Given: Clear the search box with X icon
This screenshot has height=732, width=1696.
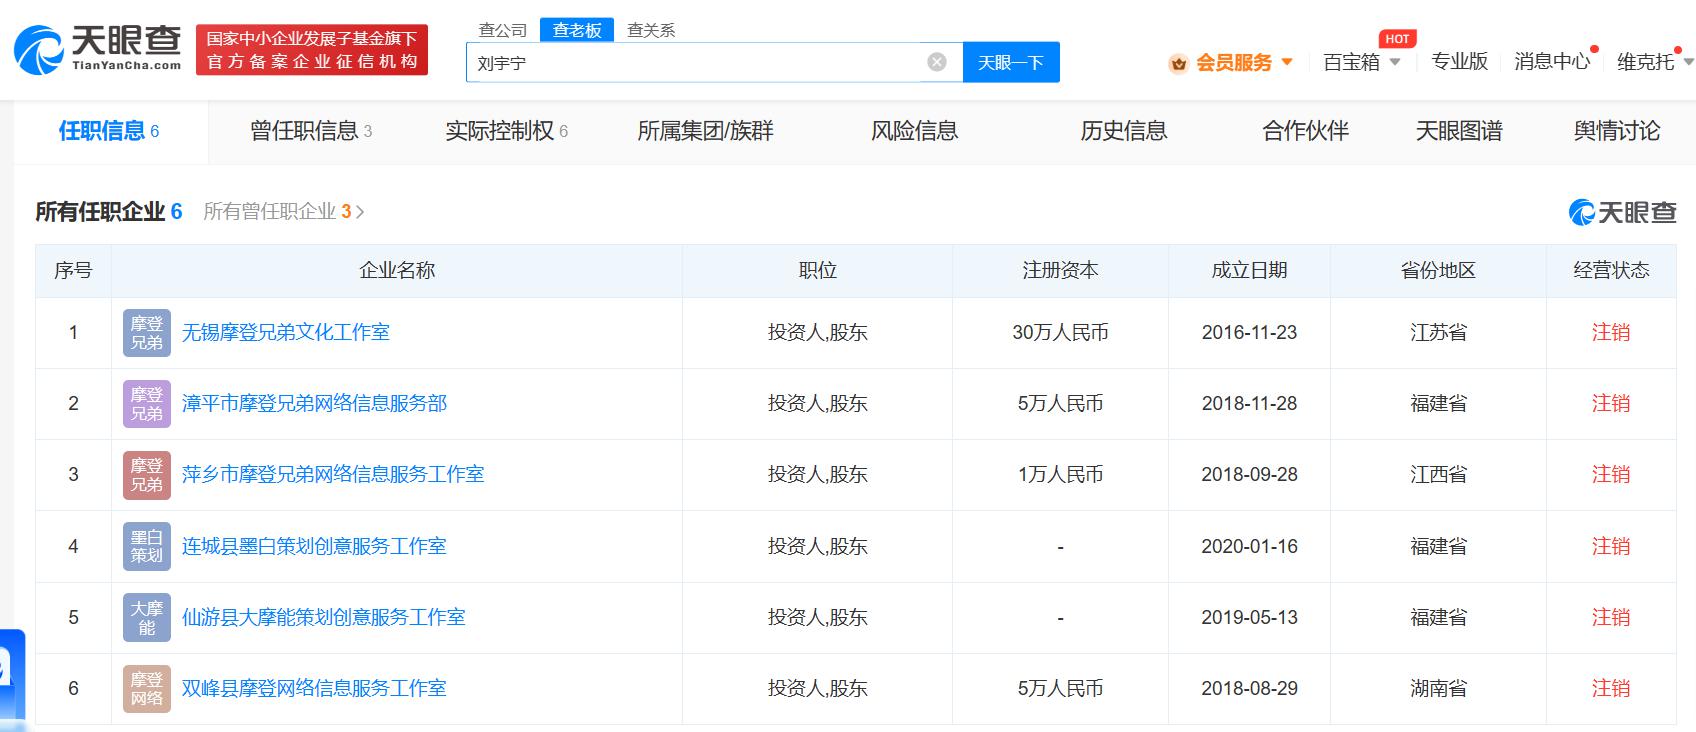Looking at the screenshot, I should (x=937, y=62).
